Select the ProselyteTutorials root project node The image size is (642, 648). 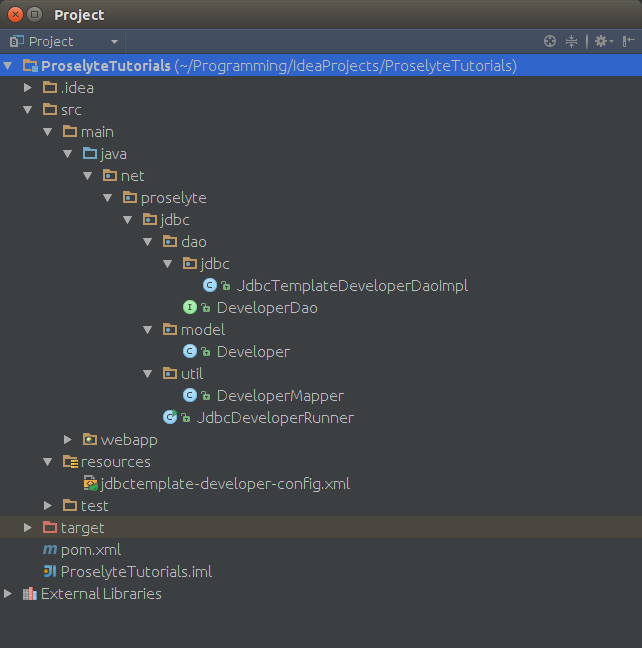click(x=105, y=66)
